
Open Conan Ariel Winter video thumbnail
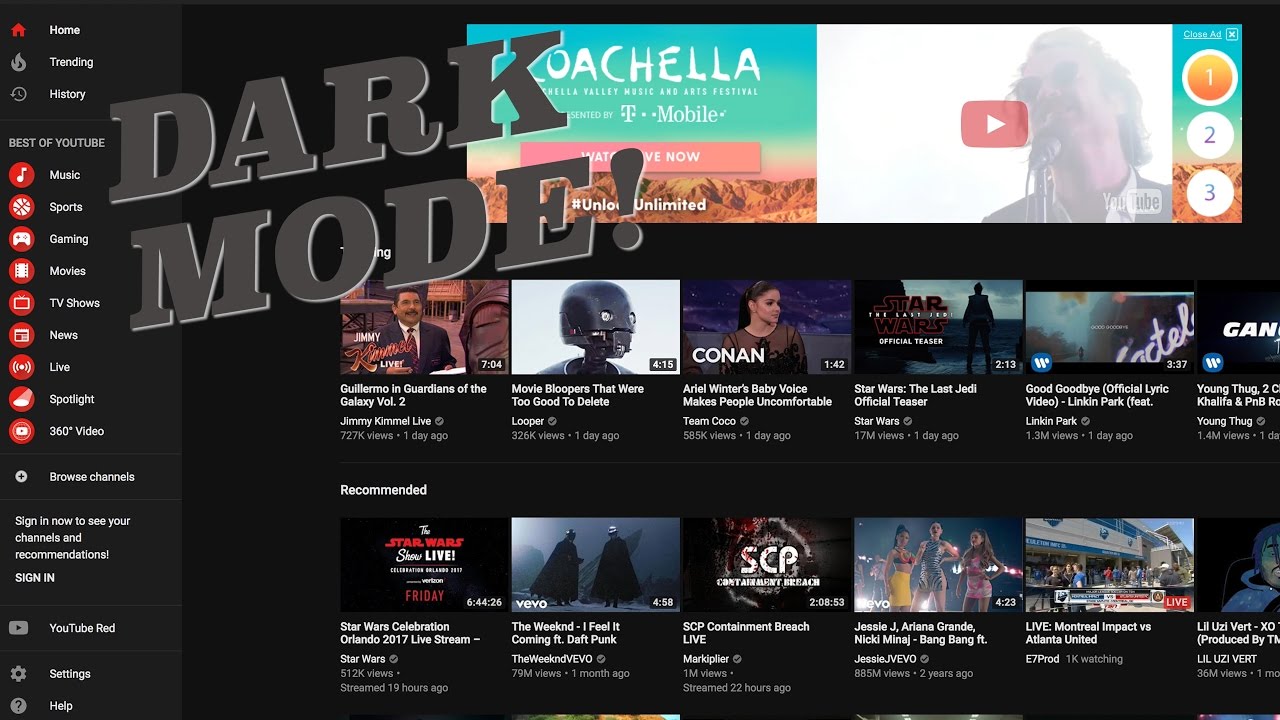[x=767, y=327]
